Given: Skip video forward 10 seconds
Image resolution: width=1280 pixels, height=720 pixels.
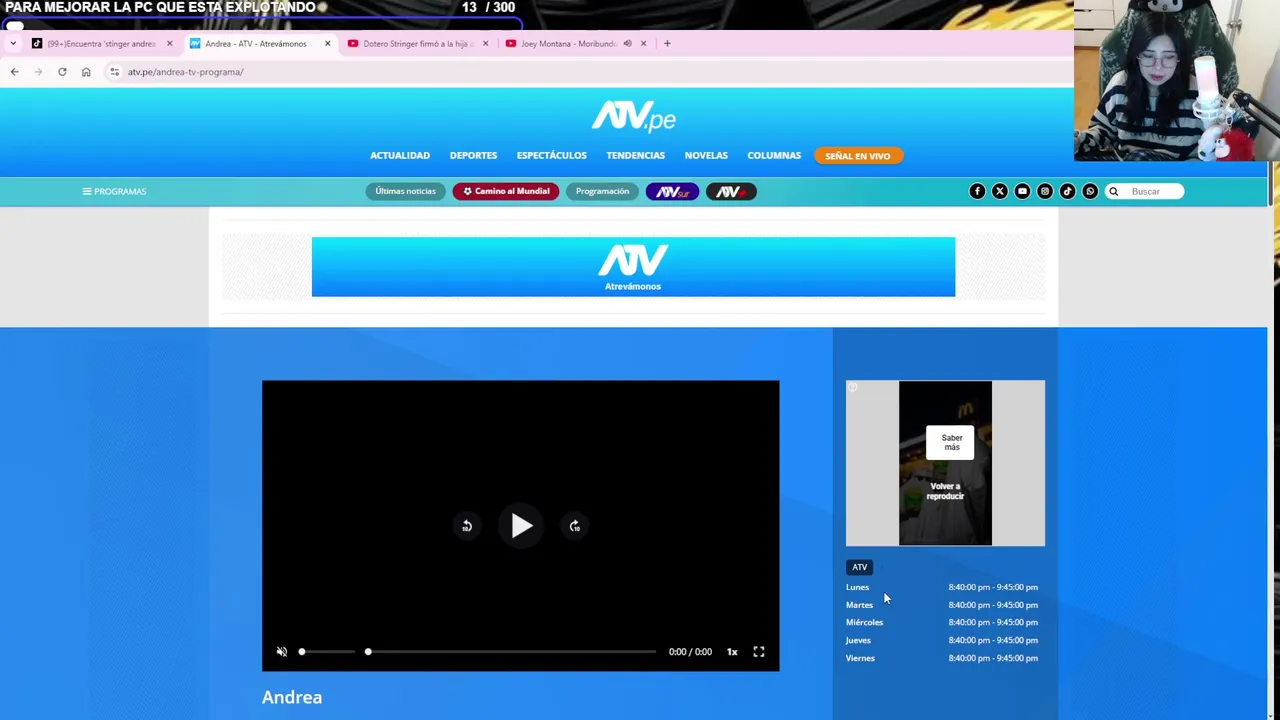Looking at the screenshot, I should (x=574, y=526).
